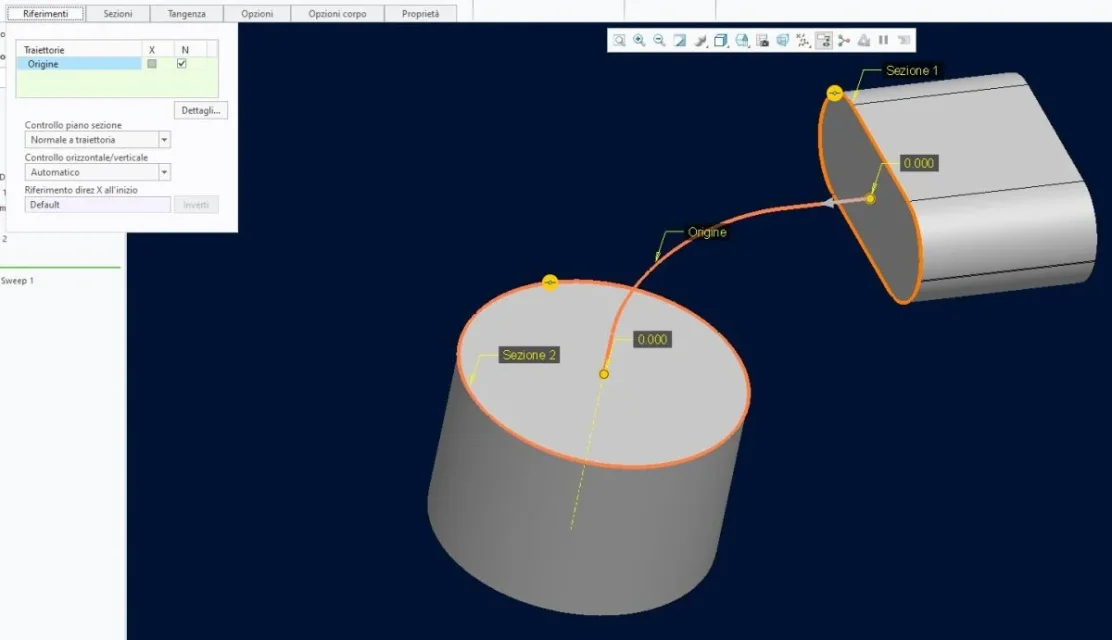This screenshot has width=1112, height=640.
Task: Click the Zoom Out magnifier icon
Action: (x=659, y=41)
